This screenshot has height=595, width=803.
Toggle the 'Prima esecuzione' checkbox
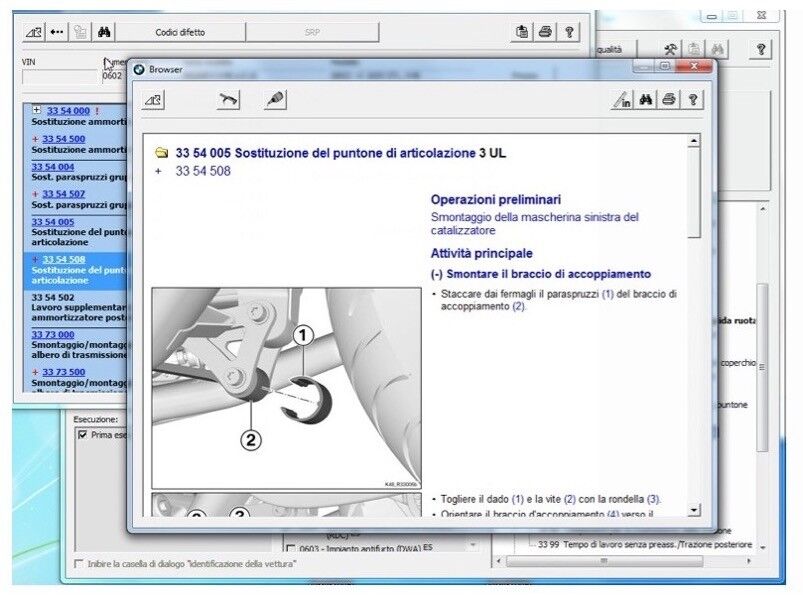(83, 436)
